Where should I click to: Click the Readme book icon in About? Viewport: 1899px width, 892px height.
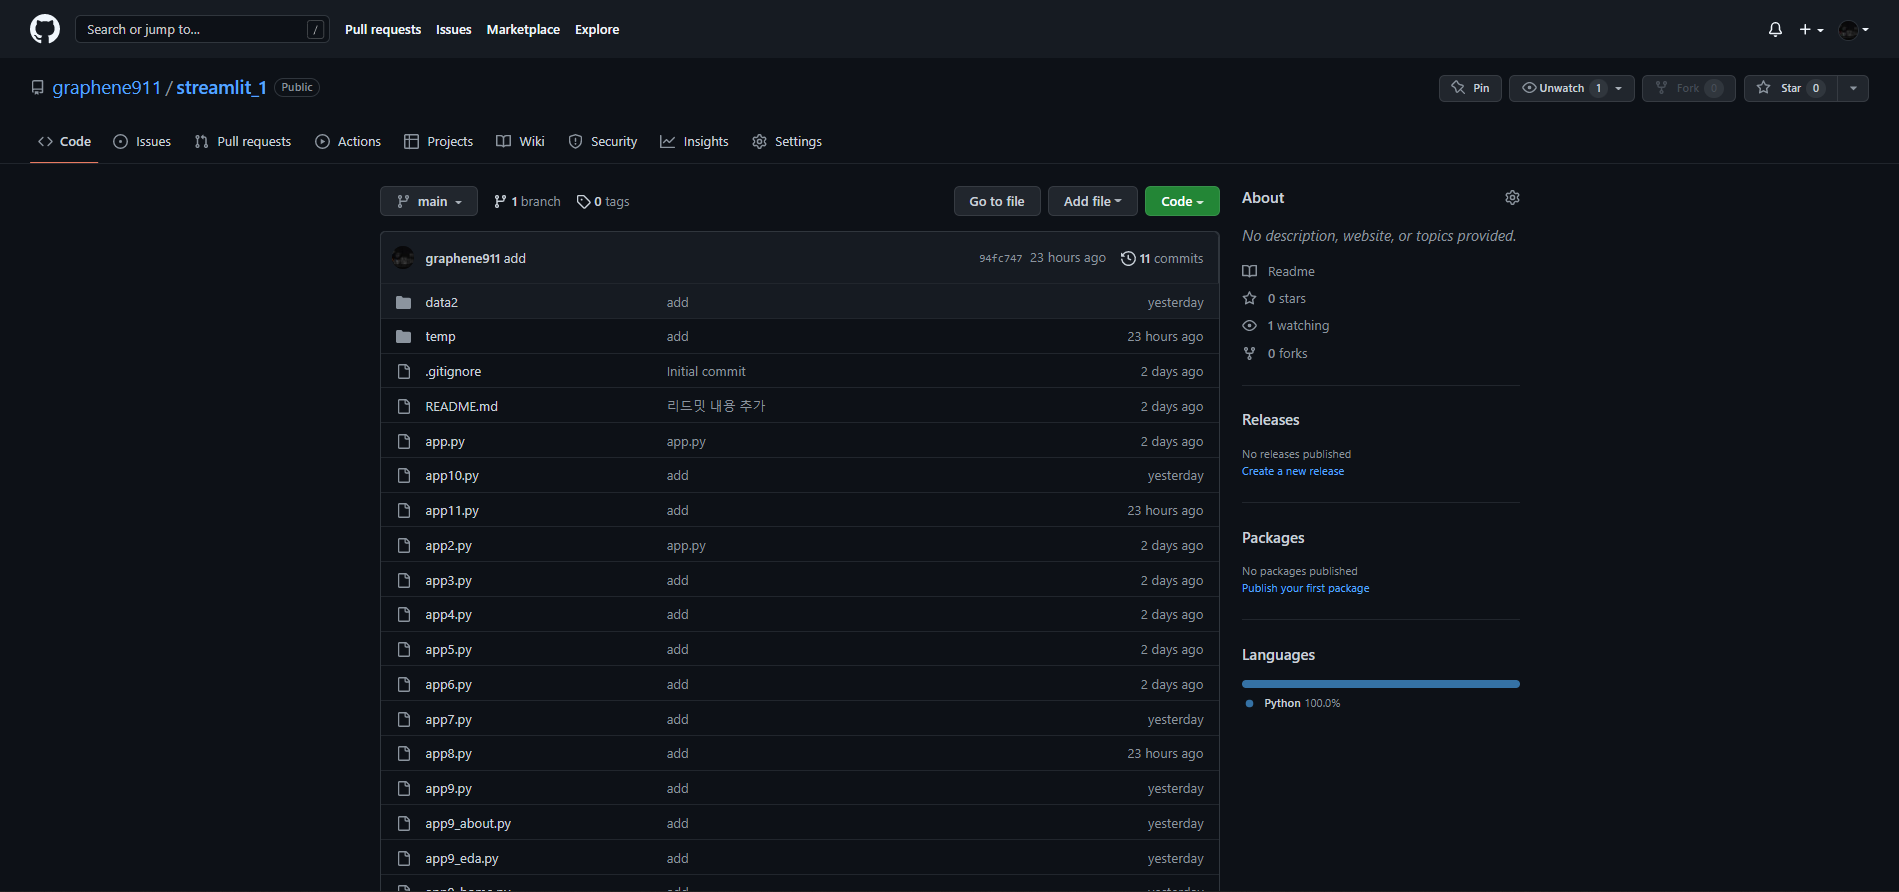point(1250,271)
